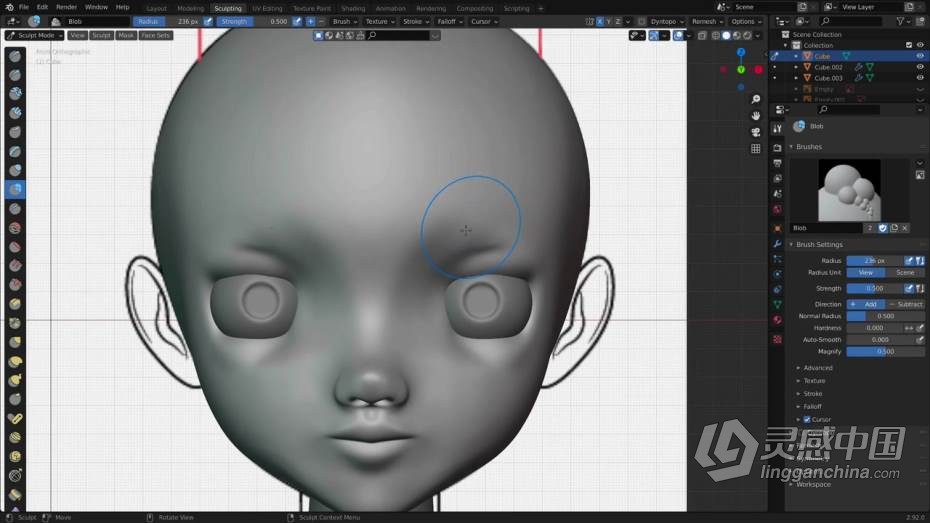930x523 pixels.
Task: Switch to the UV Editing workspace tab
Action: (x=267, y=8)
